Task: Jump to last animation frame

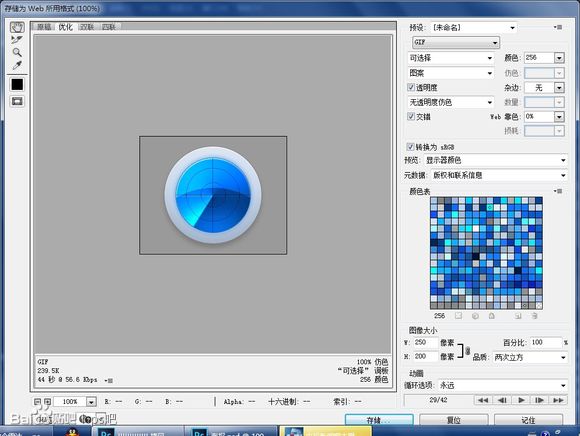Action: [558, 400]
